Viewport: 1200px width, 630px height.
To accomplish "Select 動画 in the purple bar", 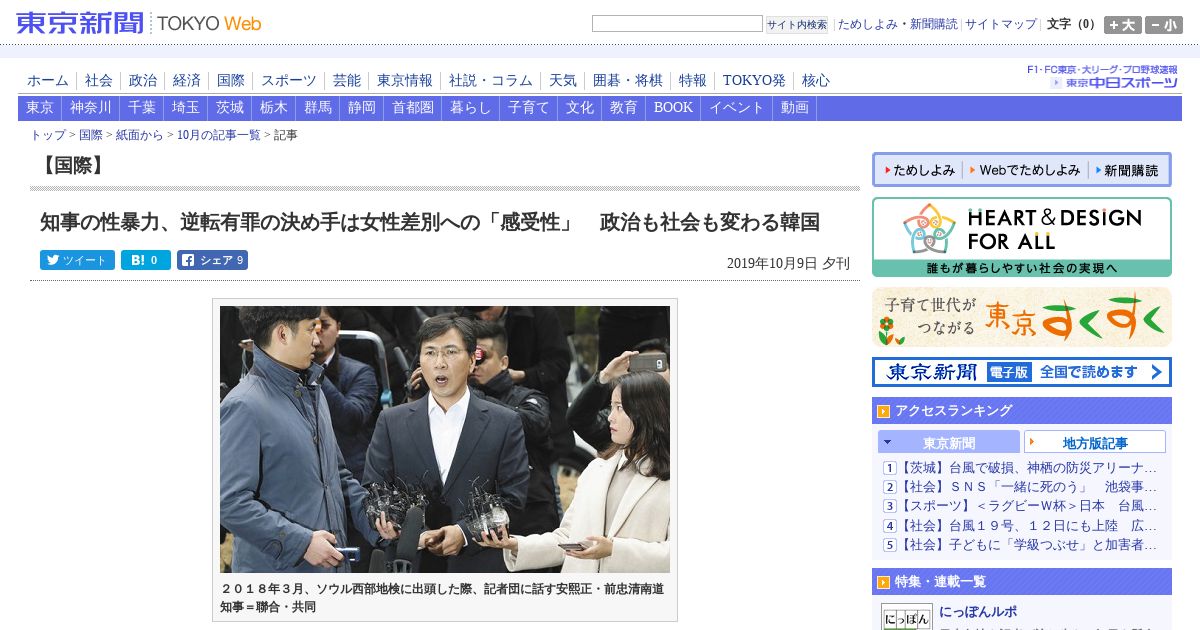I will coord(795,108).
